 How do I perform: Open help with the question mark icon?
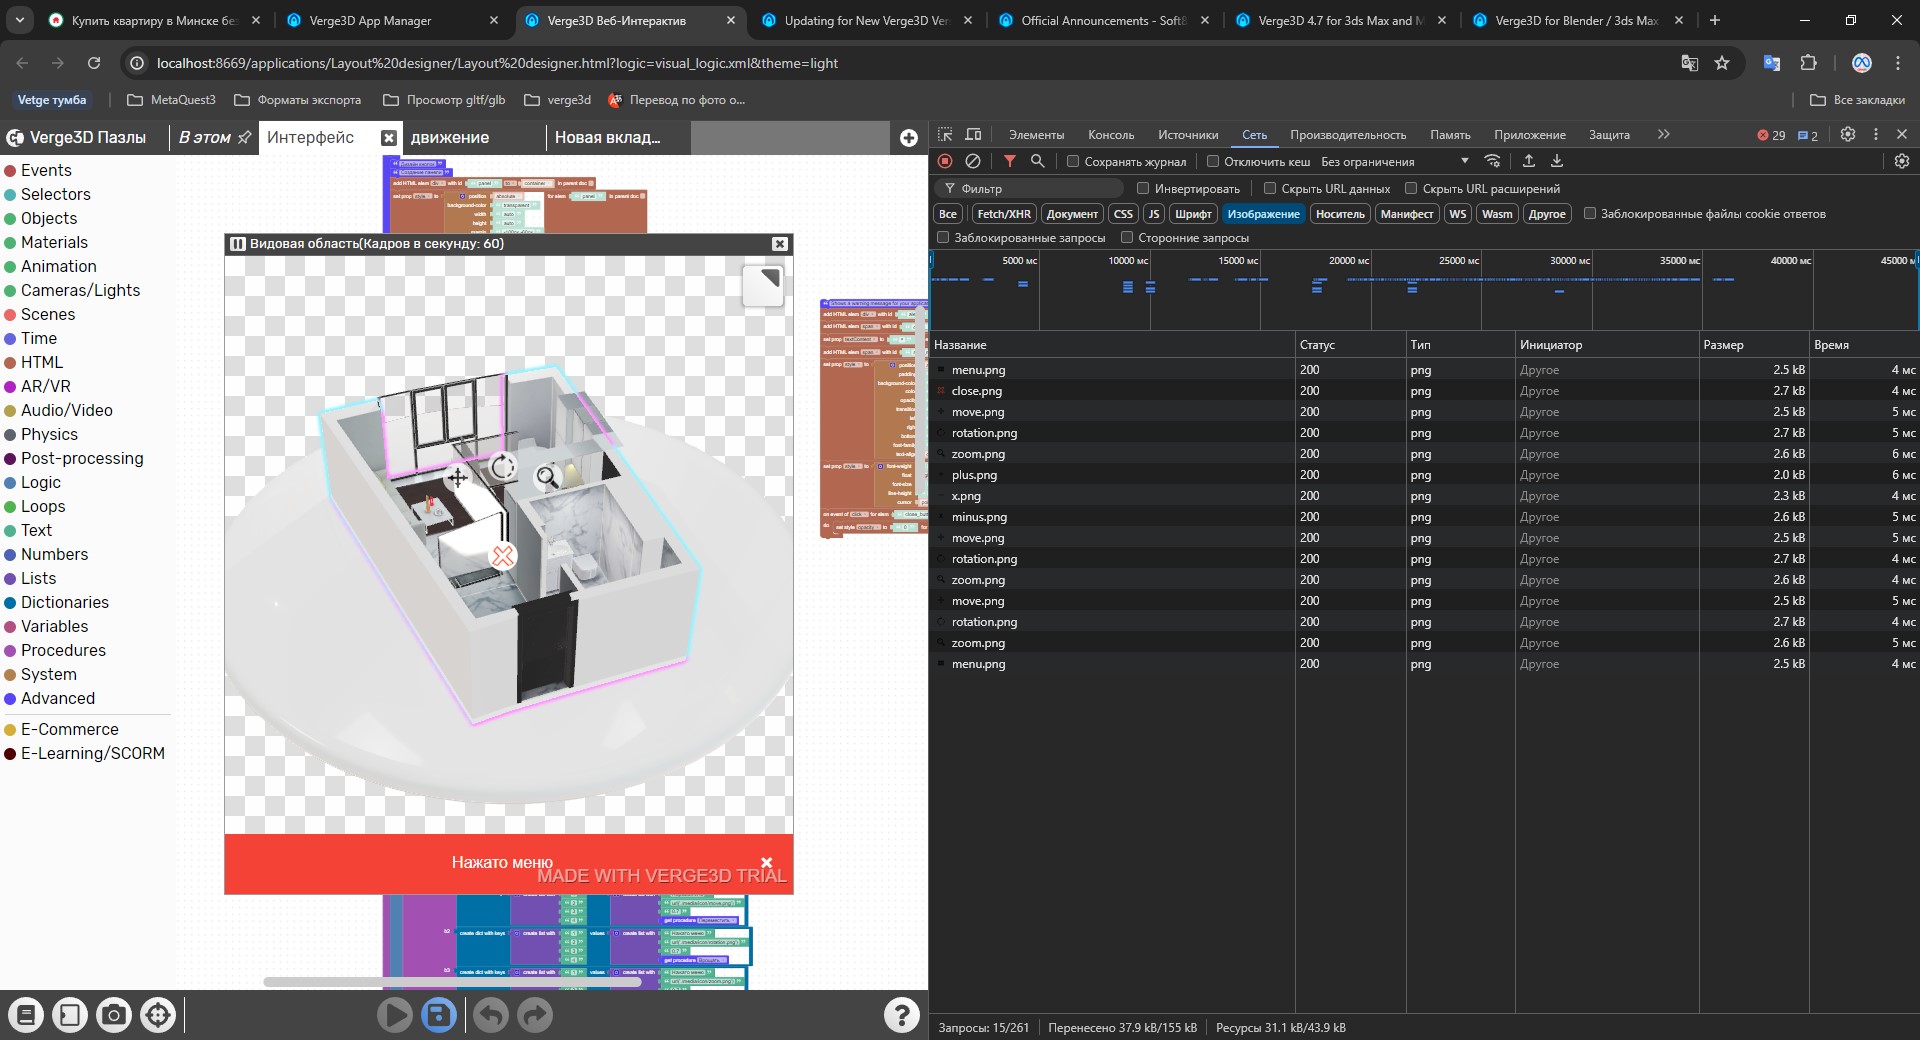pos(902,1015)
